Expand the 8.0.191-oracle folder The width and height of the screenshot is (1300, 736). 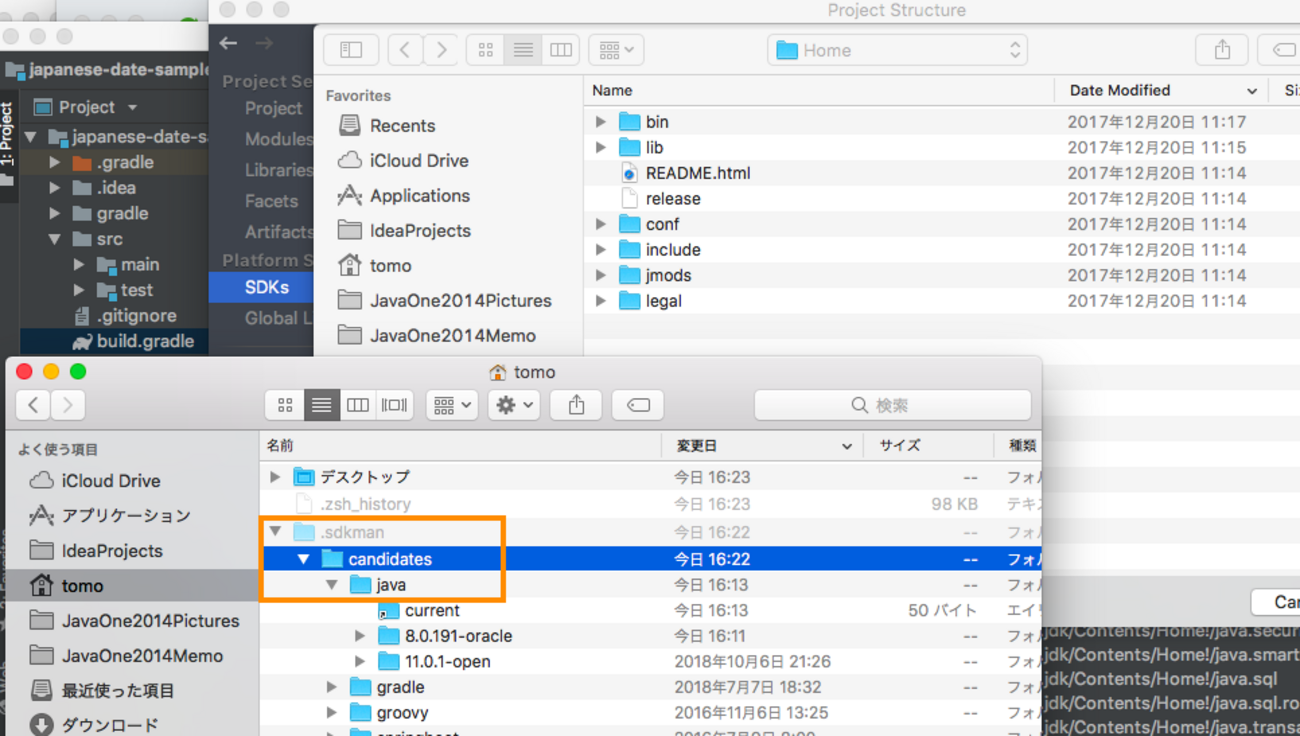point(360,636)
